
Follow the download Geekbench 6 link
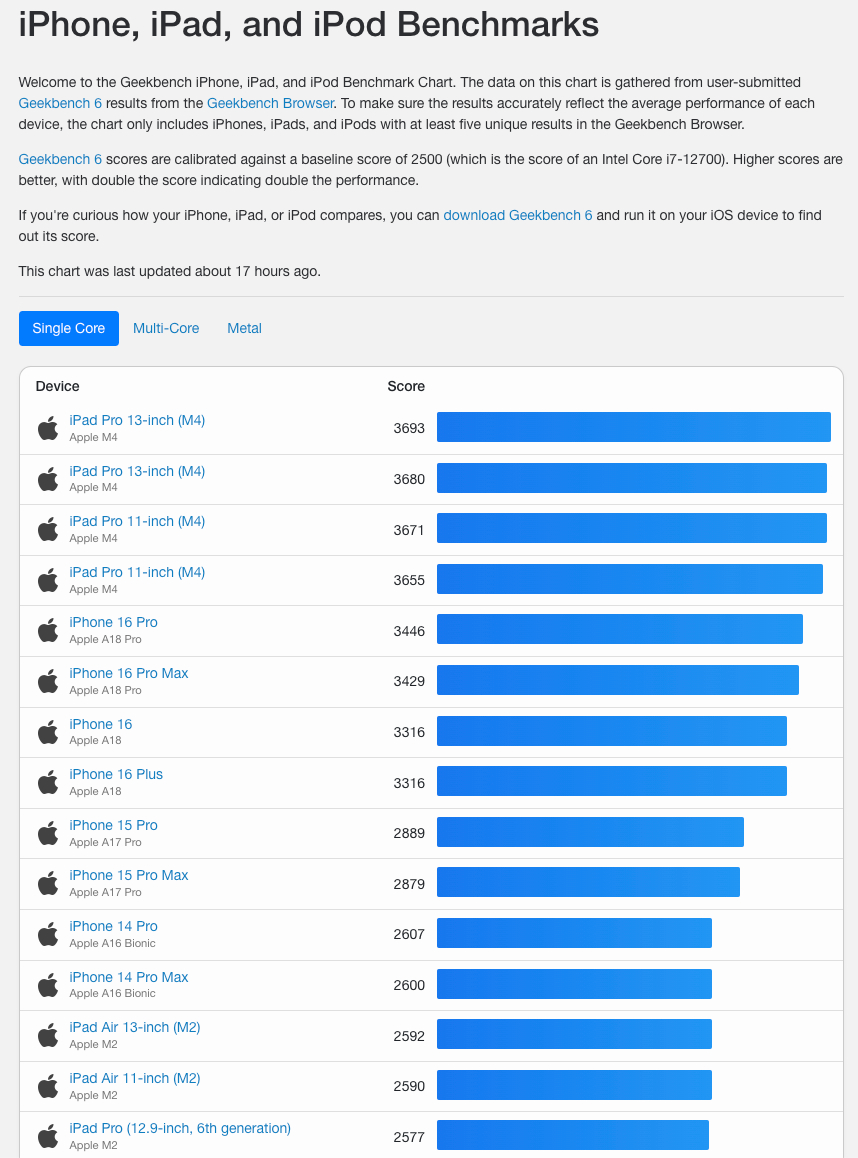tap(518, 216)
